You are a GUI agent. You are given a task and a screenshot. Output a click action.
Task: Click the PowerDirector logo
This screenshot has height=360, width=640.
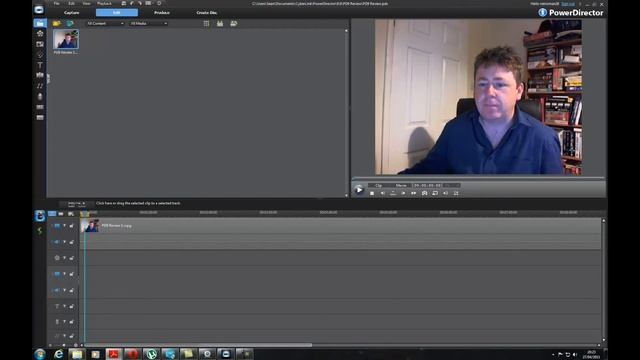click(x=571, y=13)
